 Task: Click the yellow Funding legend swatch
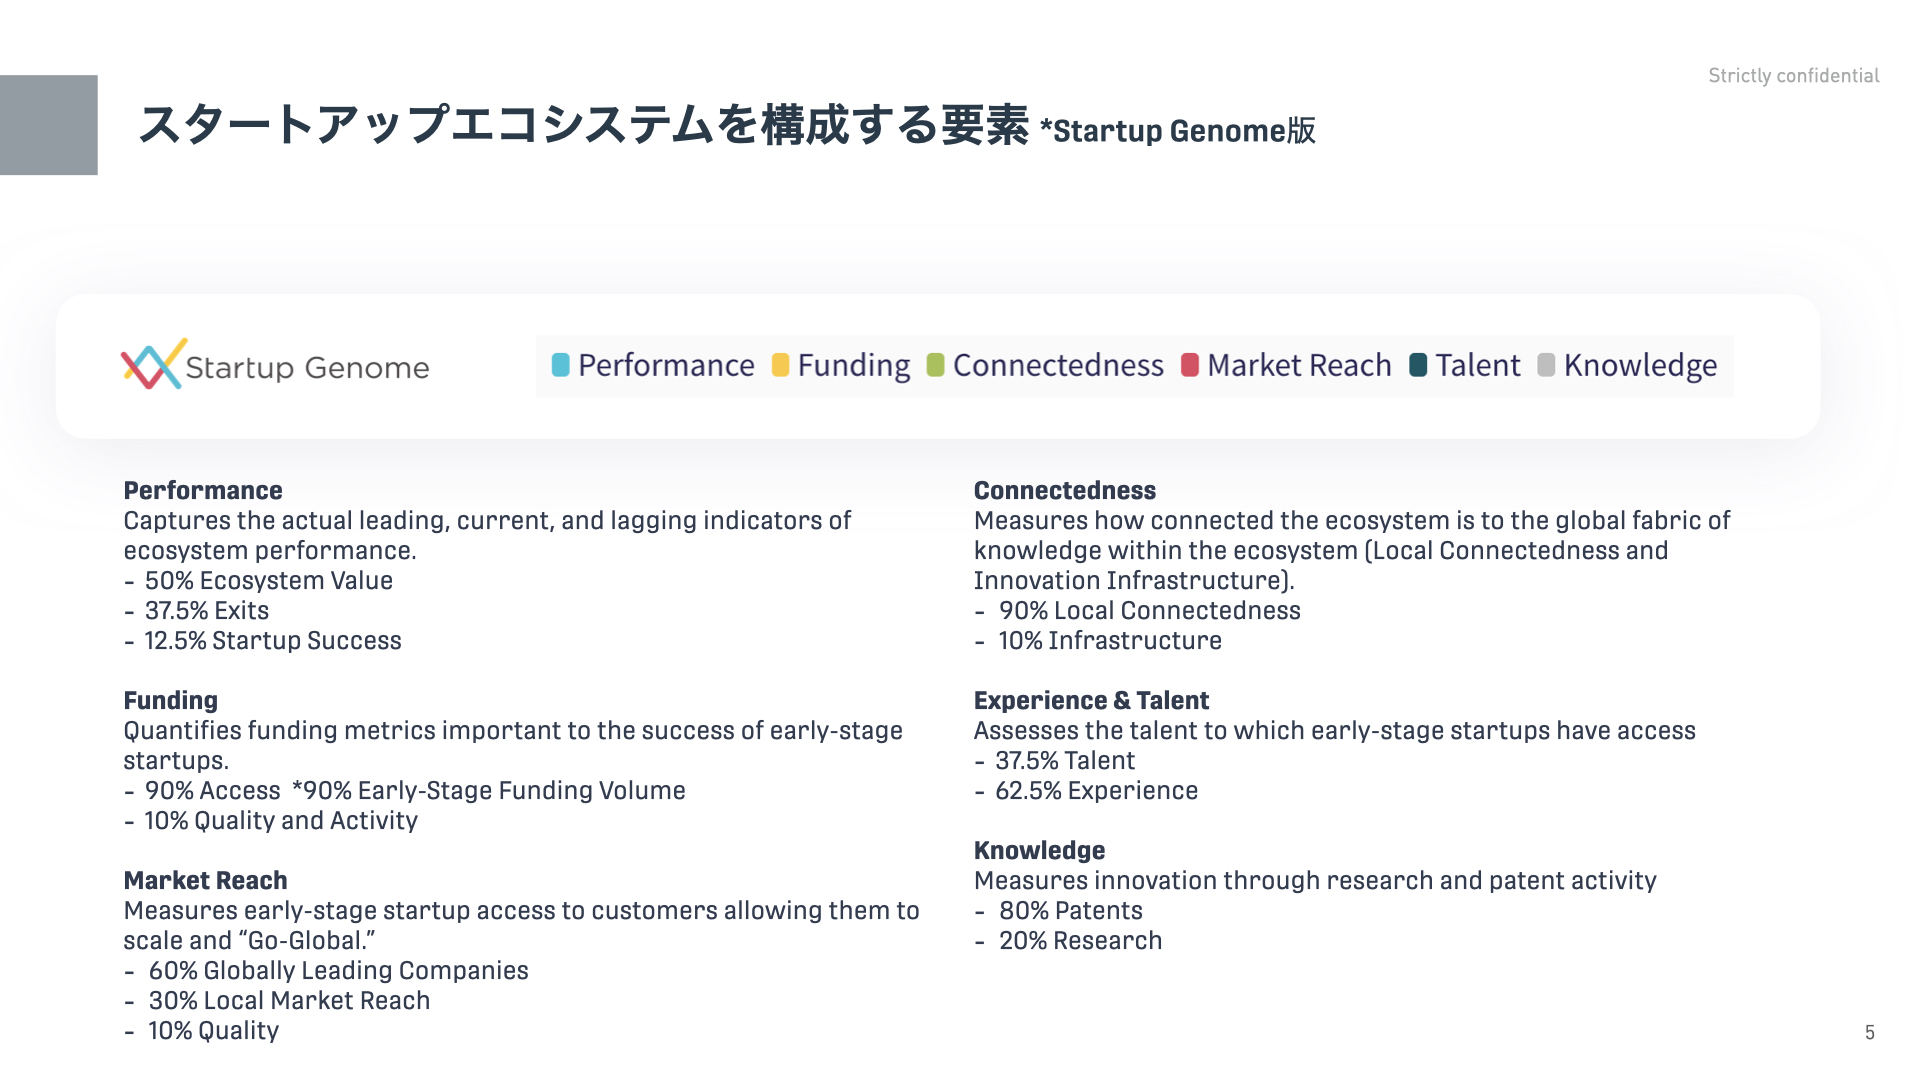(780, 365)
